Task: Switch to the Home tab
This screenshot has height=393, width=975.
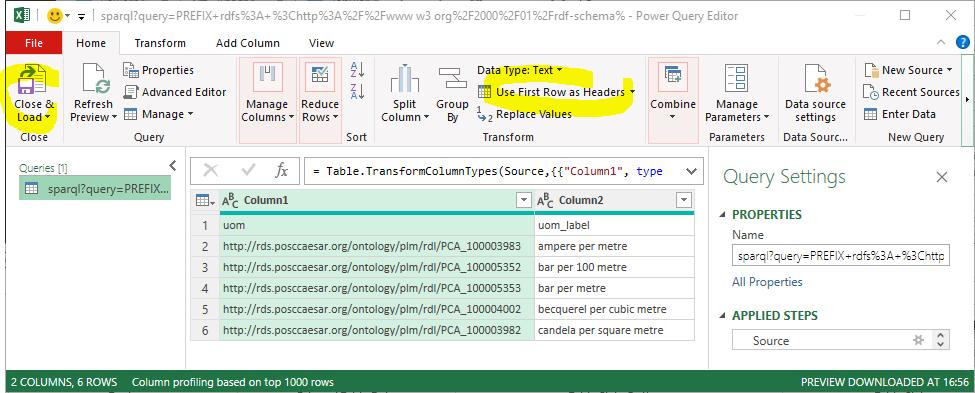Action: [91, 43]
